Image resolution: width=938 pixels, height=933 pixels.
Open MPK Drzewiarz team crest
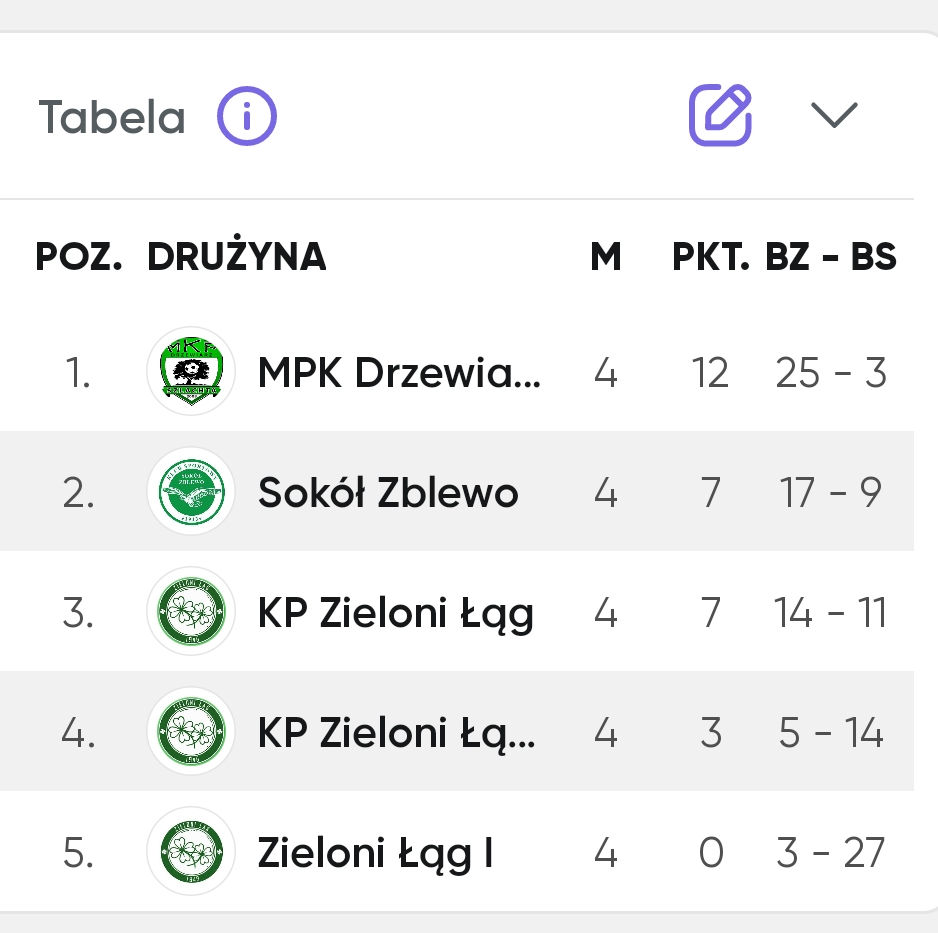tap(191, 371)
